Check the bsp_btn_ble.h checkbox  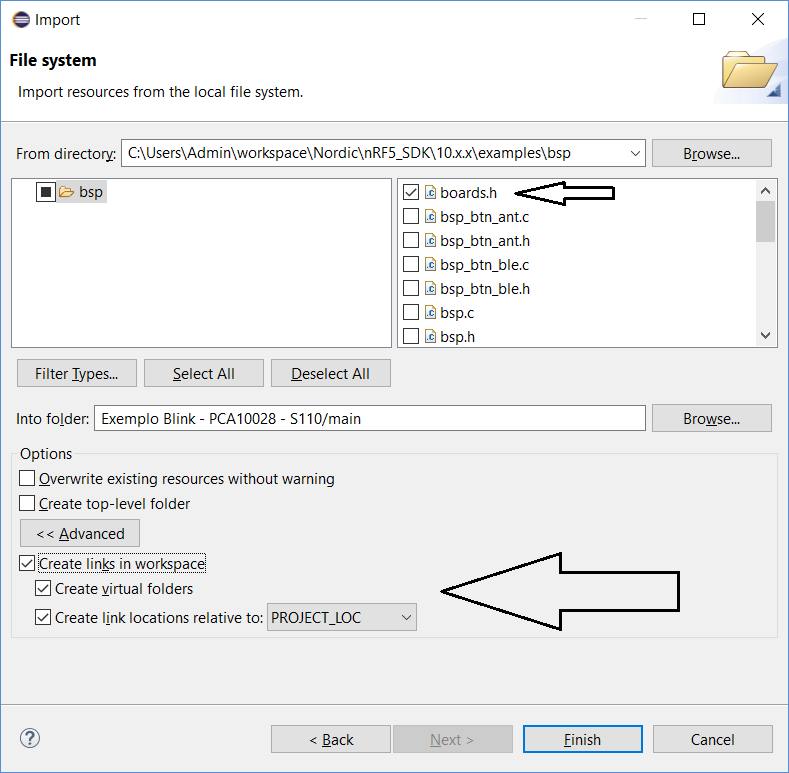[411, 288]
